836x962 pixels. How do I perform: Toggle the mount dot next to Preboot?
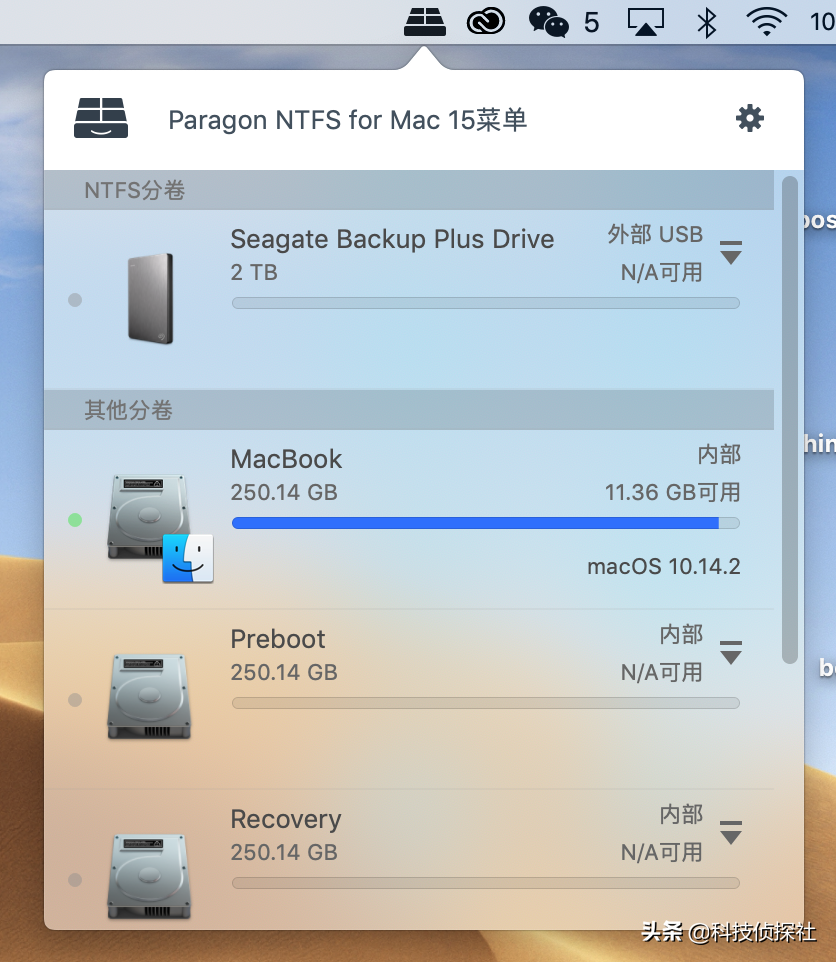[x=75, y=699]
